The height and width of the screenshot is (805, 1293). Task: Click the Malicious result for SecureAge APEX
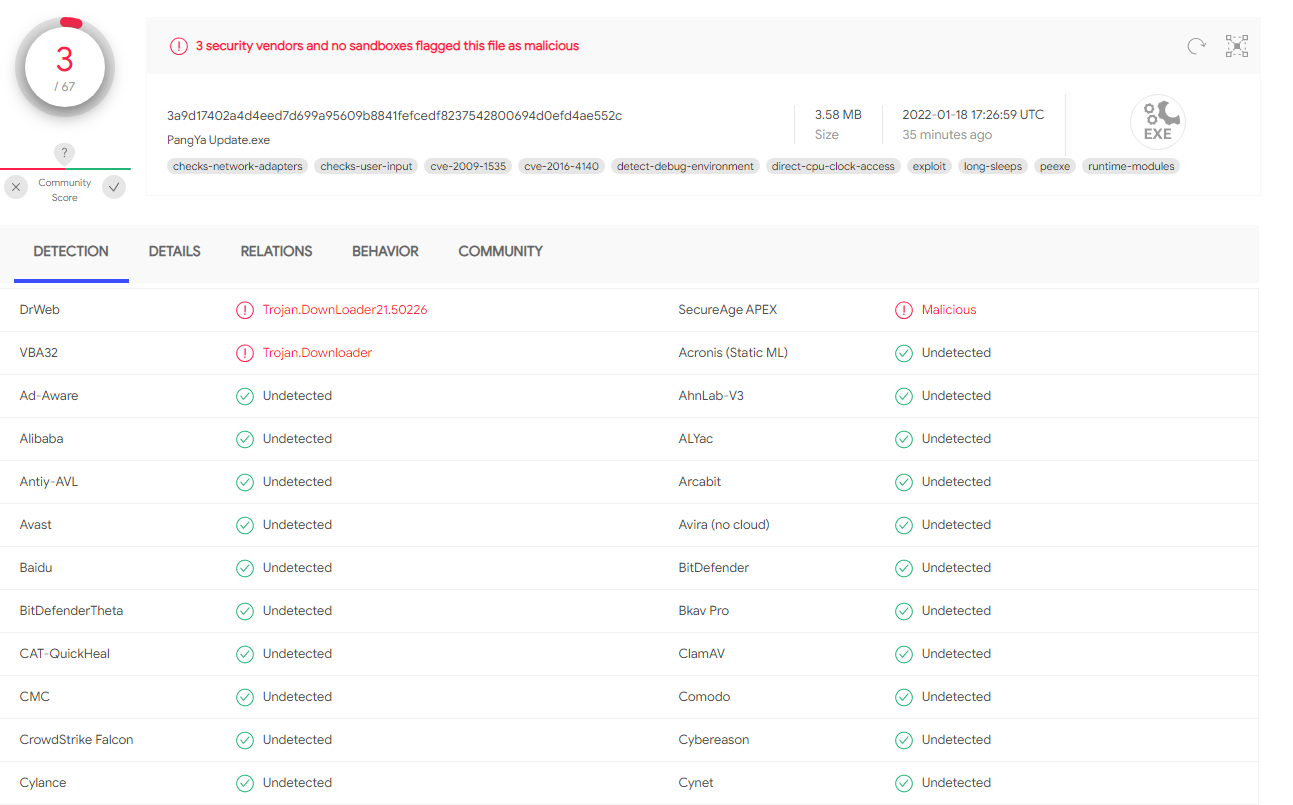tap(949, 310)
